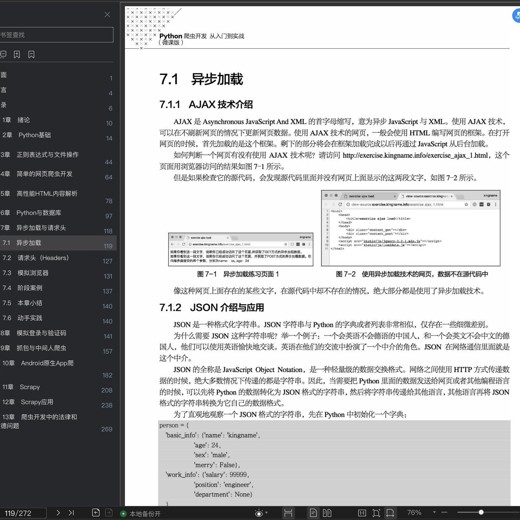
Task: Go to 7.2 请求头 (Headers) bookmark
Action: tap(36, 258)
